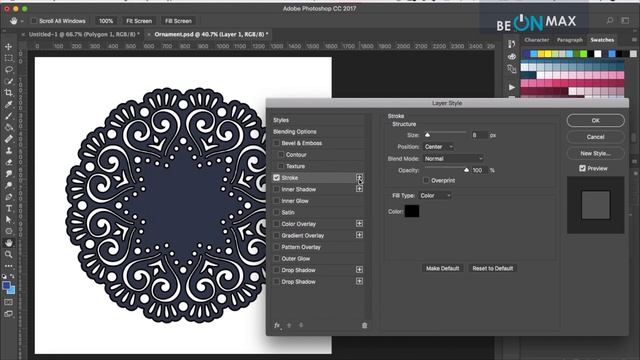The image size is (640, 360).
Task: Click the New Style... button
Action: pos(596,153)
